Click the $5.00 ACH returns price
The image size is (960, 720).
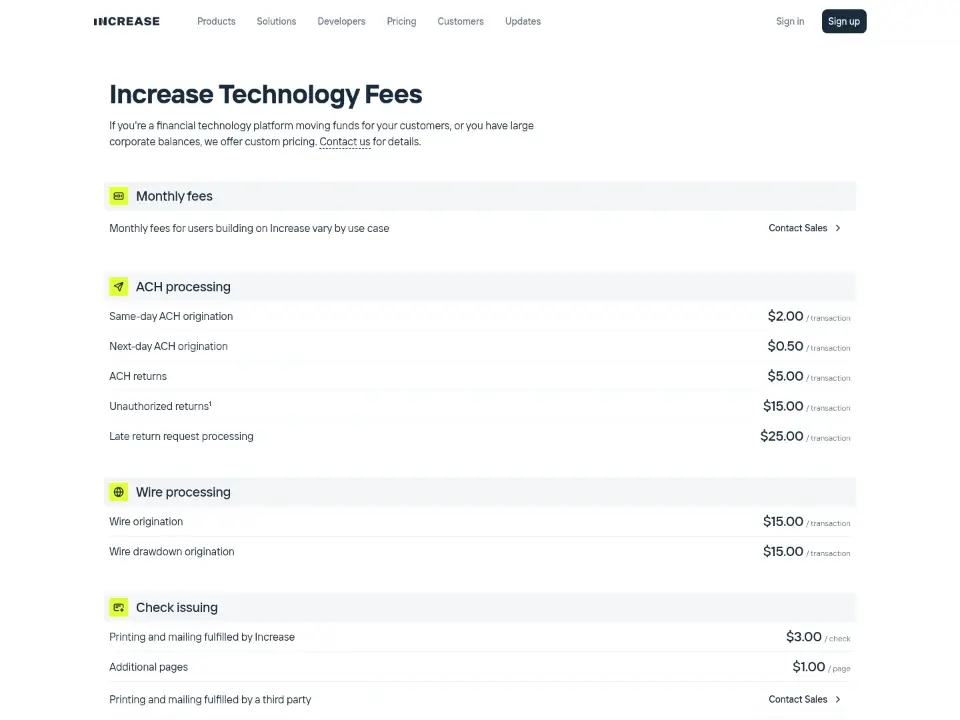click(786, 376)
